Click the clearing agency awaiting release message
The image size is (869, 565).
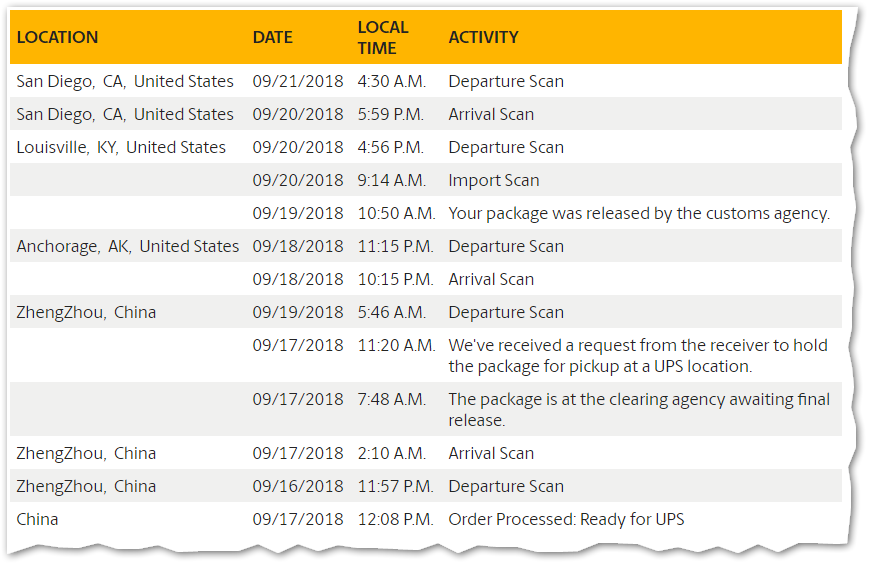pos(639,409)
